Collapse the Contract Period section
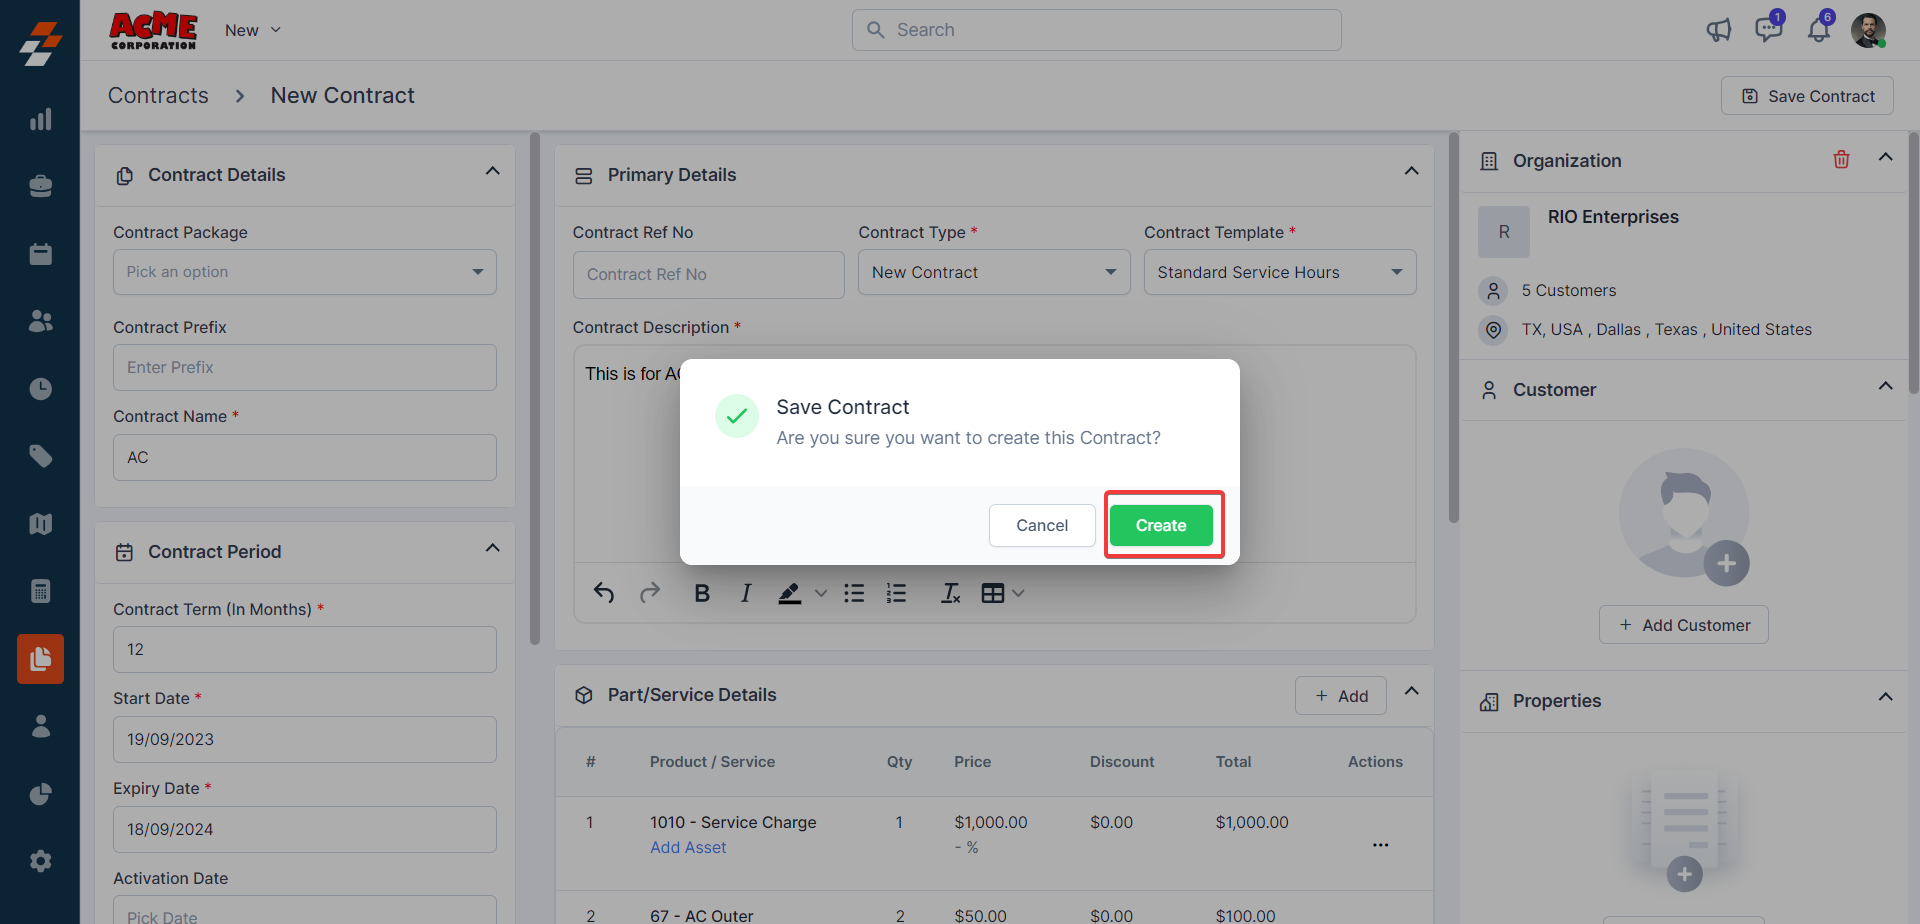 tap(492, 549)
